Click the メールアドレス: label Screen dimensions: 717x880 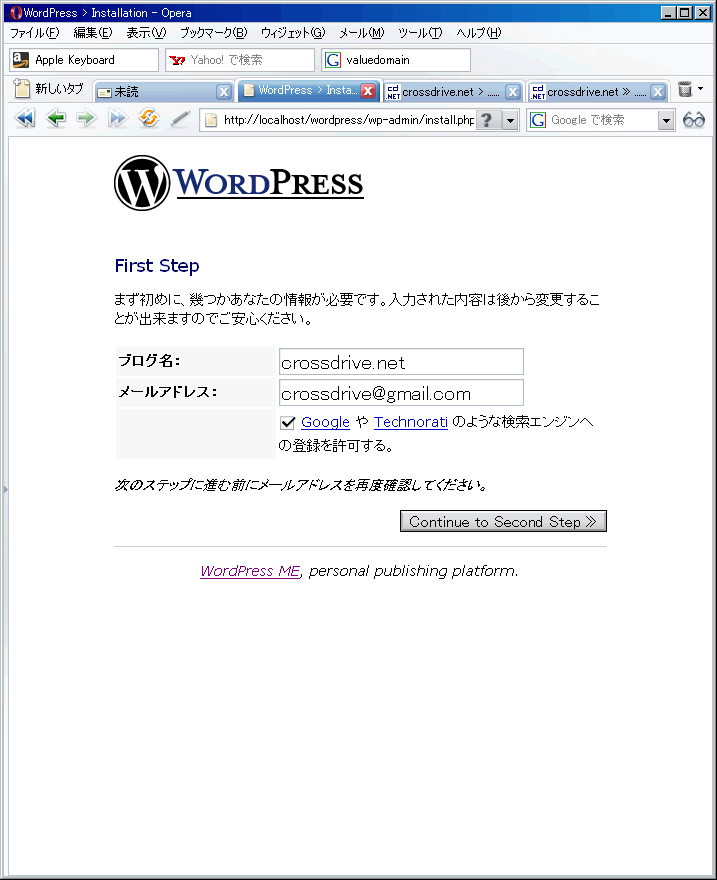168,392
